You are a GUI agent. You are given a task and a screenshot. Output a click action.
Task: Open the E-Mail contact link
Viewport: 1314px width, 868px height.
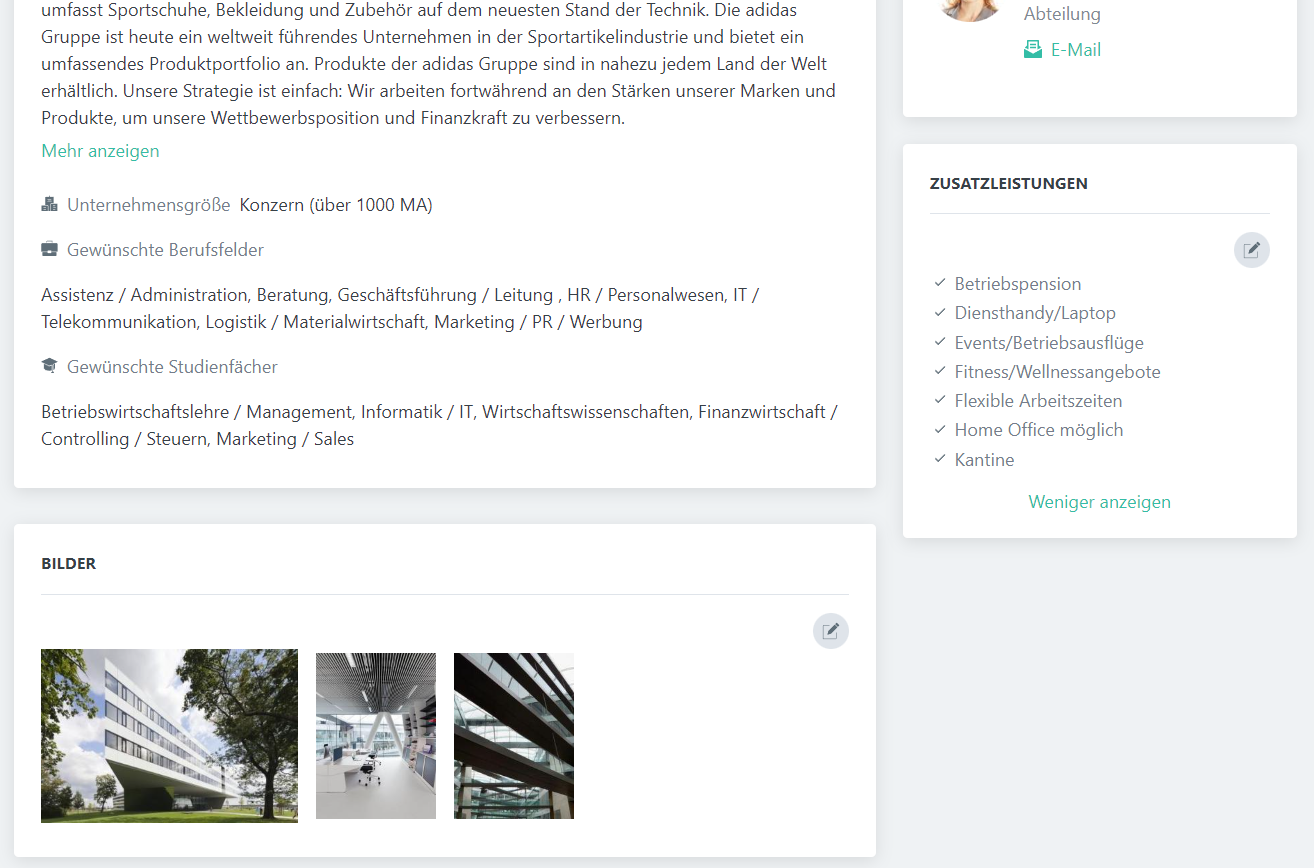tap(1075, 50)
